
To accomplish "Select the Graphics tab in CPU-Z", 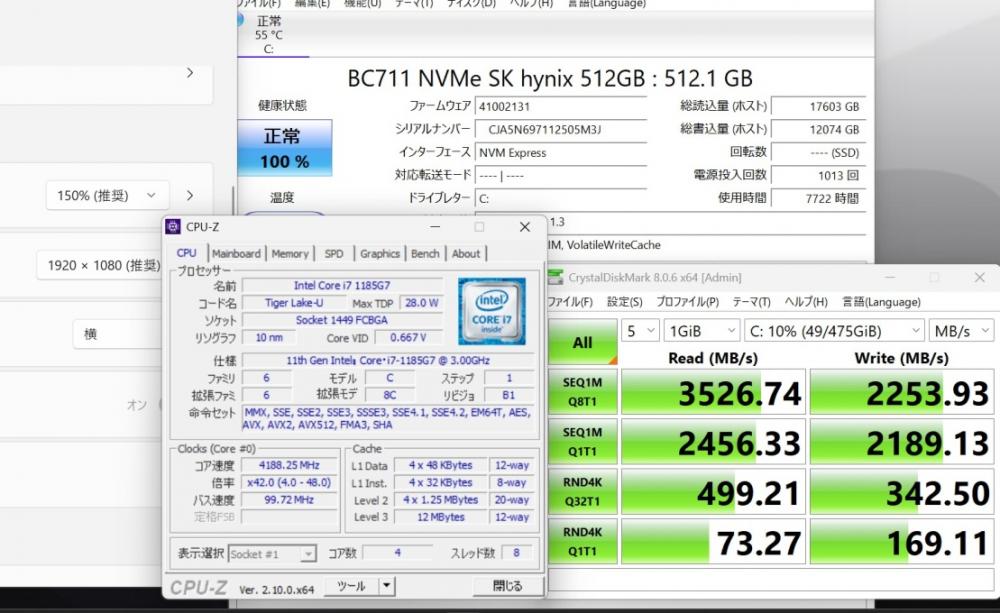I will click(x=379, y=253).
